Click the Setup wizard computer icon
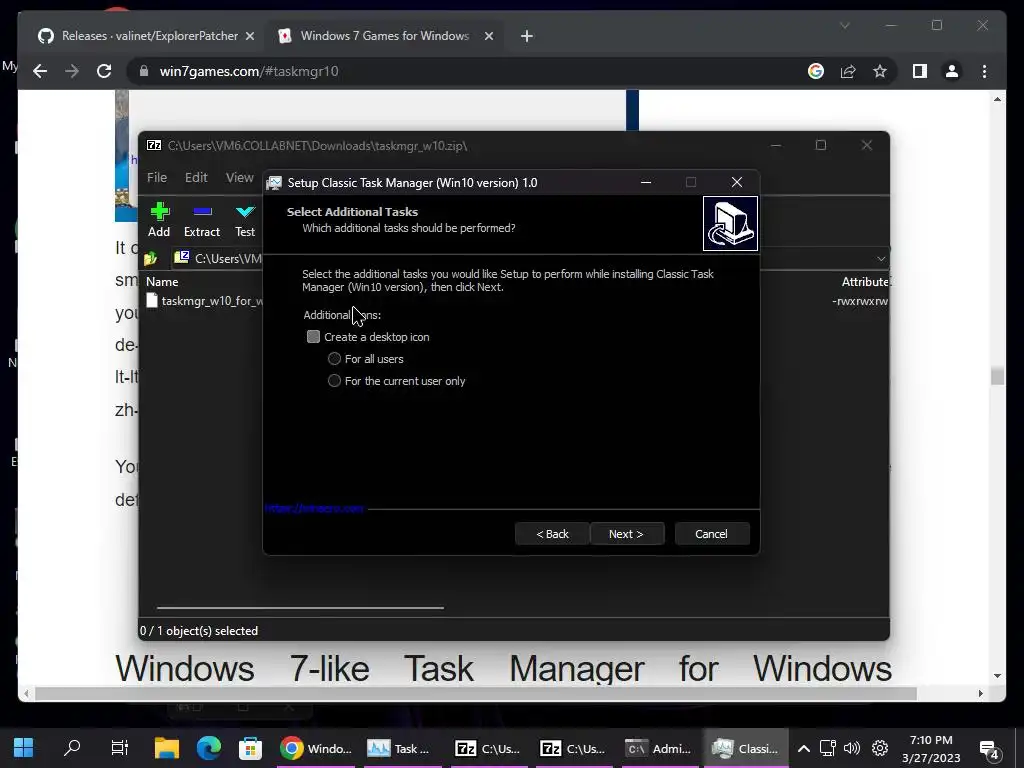Viewport: 1024px width, 768px height. pyautogui.click(x=730, y=223)
